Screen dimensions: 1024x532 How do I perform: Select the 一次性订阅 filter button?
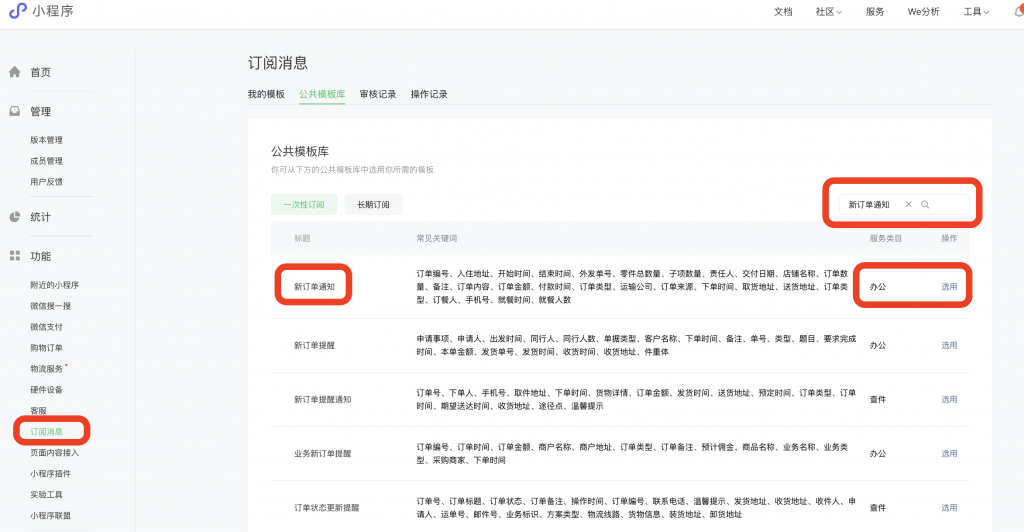pyautogui.click(x=304, y=204)
